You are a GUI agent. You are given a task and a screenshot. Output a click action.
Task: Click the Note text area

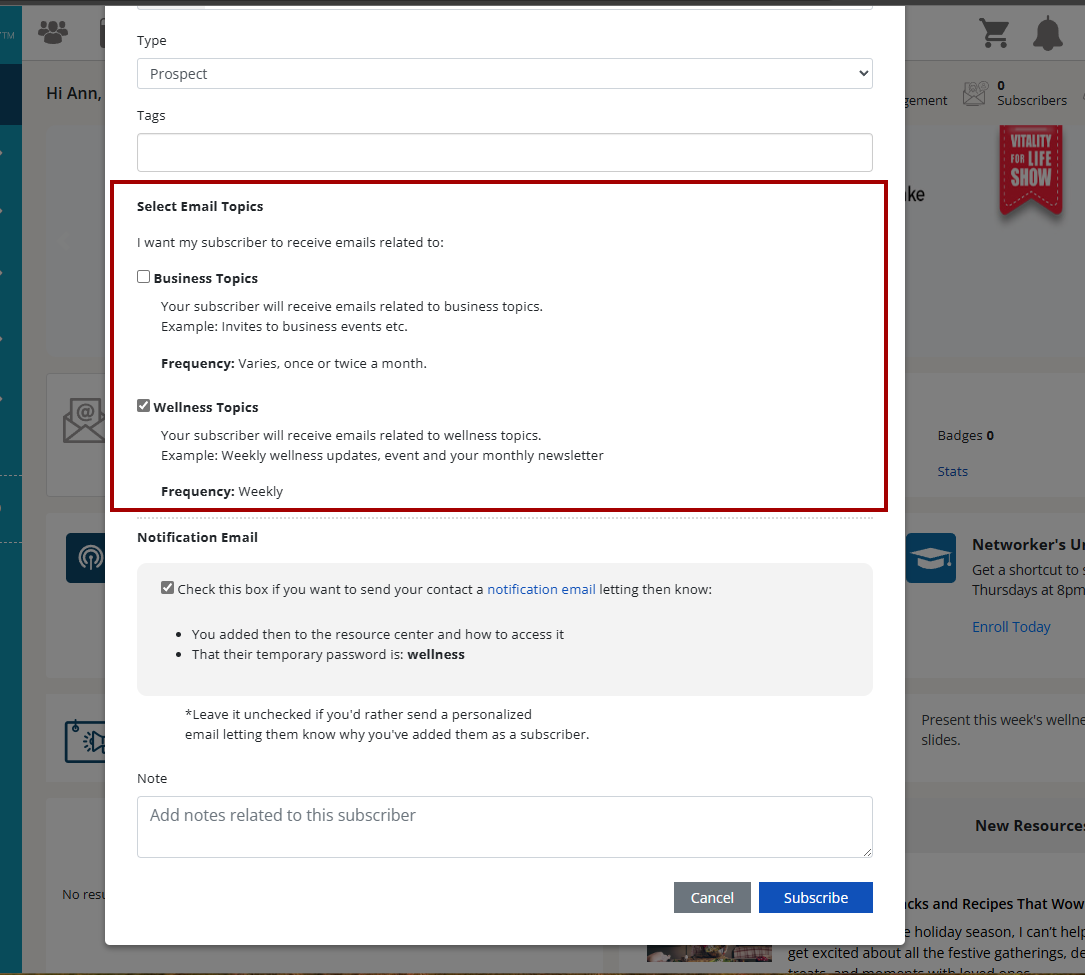coord(504,826)
